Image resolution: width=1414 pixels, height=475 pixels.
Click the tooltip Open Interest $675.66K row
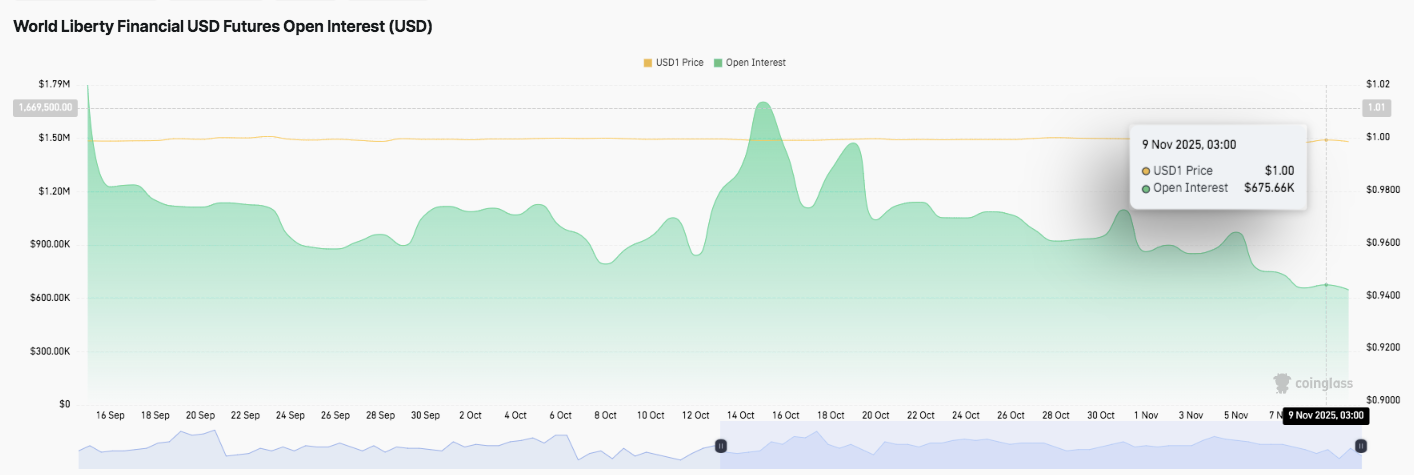click(1217, 187)
